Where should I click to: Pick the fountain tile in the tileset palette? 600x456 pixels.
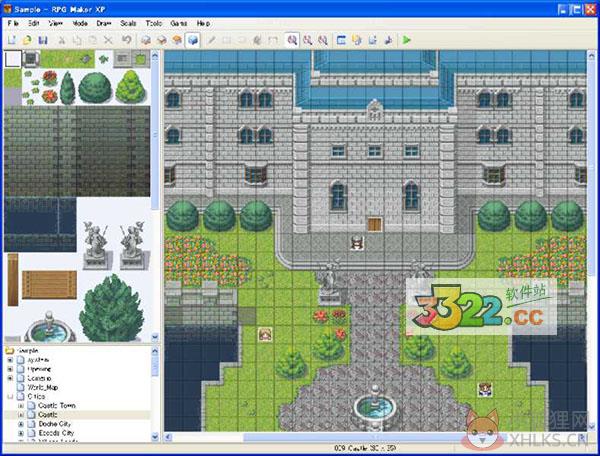(50, 329)
